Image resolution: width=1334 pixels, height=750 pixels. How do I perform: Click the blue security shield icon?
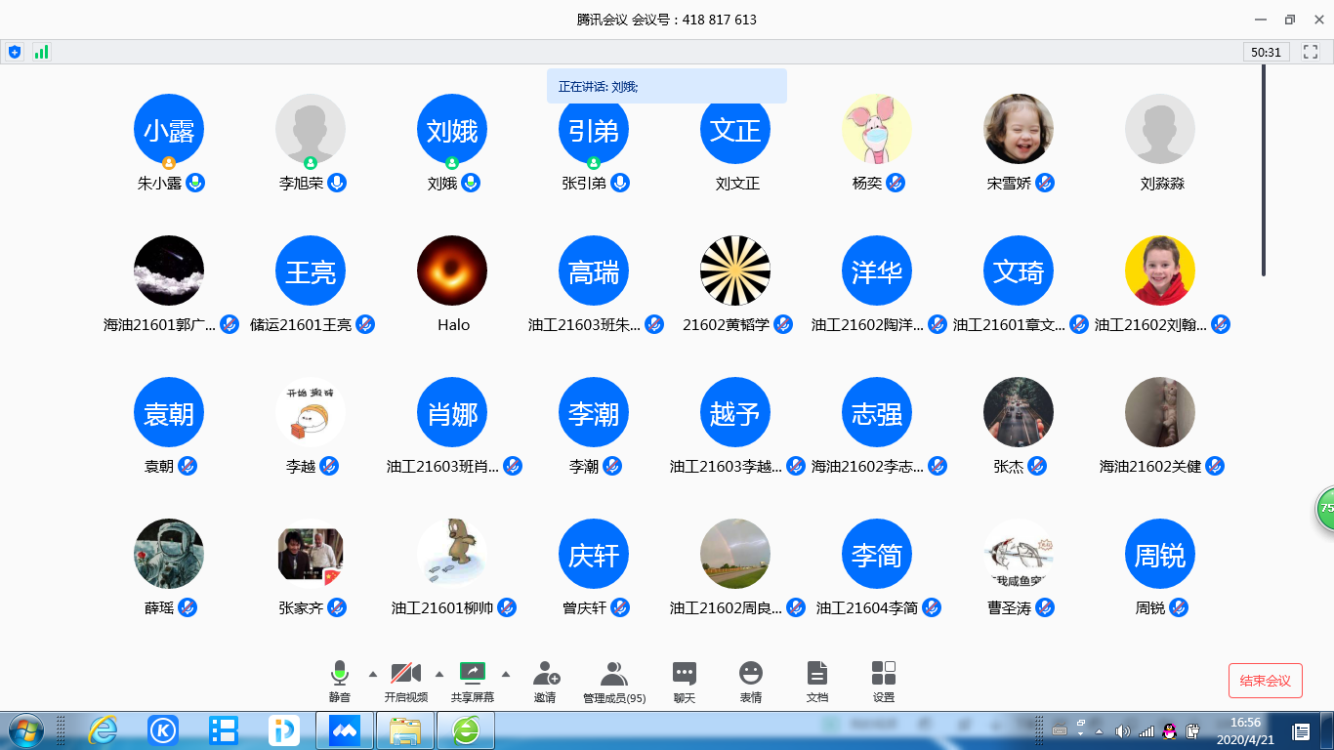(14, 52)
